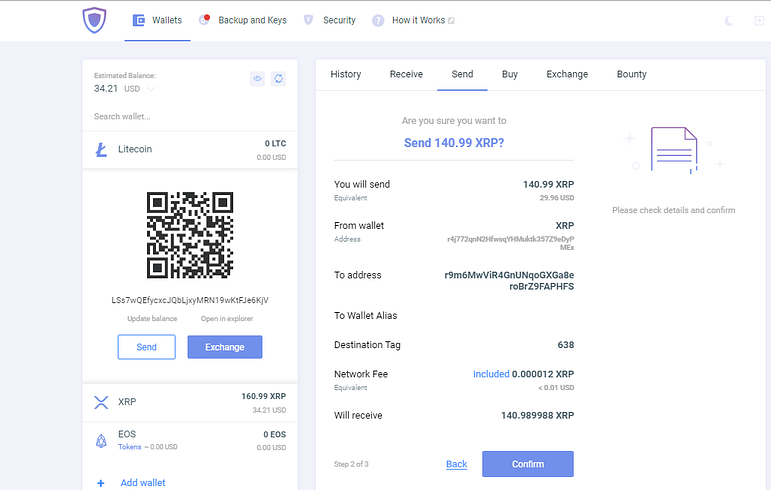Click the Litecoin QR code
Screen dimensions: 771x490
[190, 235]
